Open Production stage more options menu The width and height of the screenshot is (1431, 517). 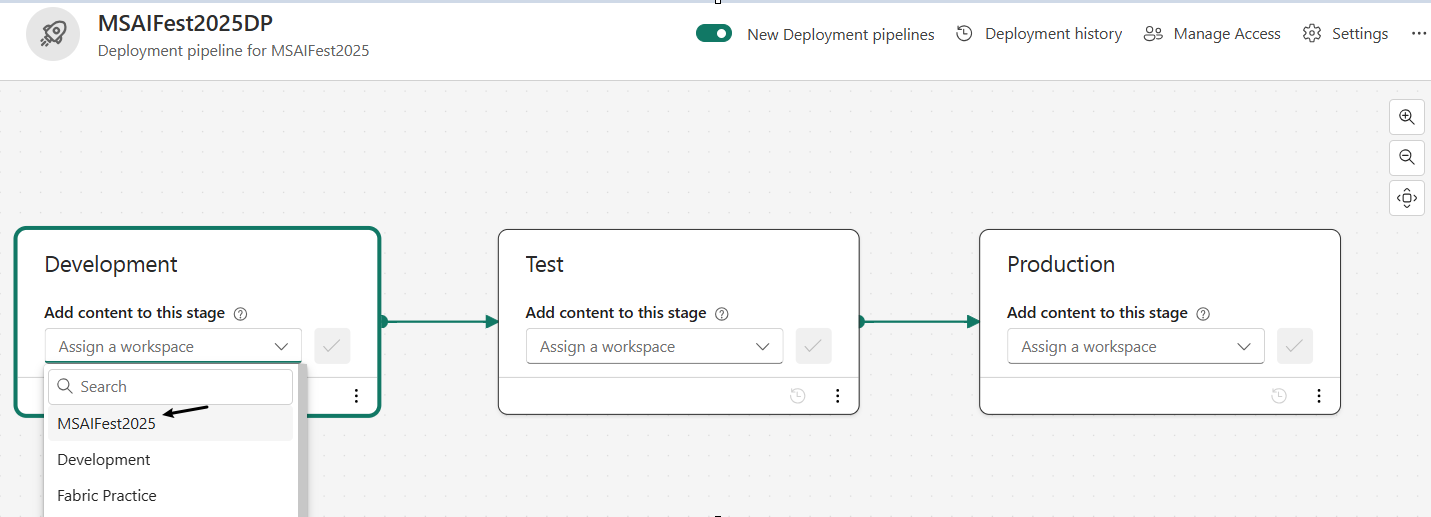point(1319,396)
